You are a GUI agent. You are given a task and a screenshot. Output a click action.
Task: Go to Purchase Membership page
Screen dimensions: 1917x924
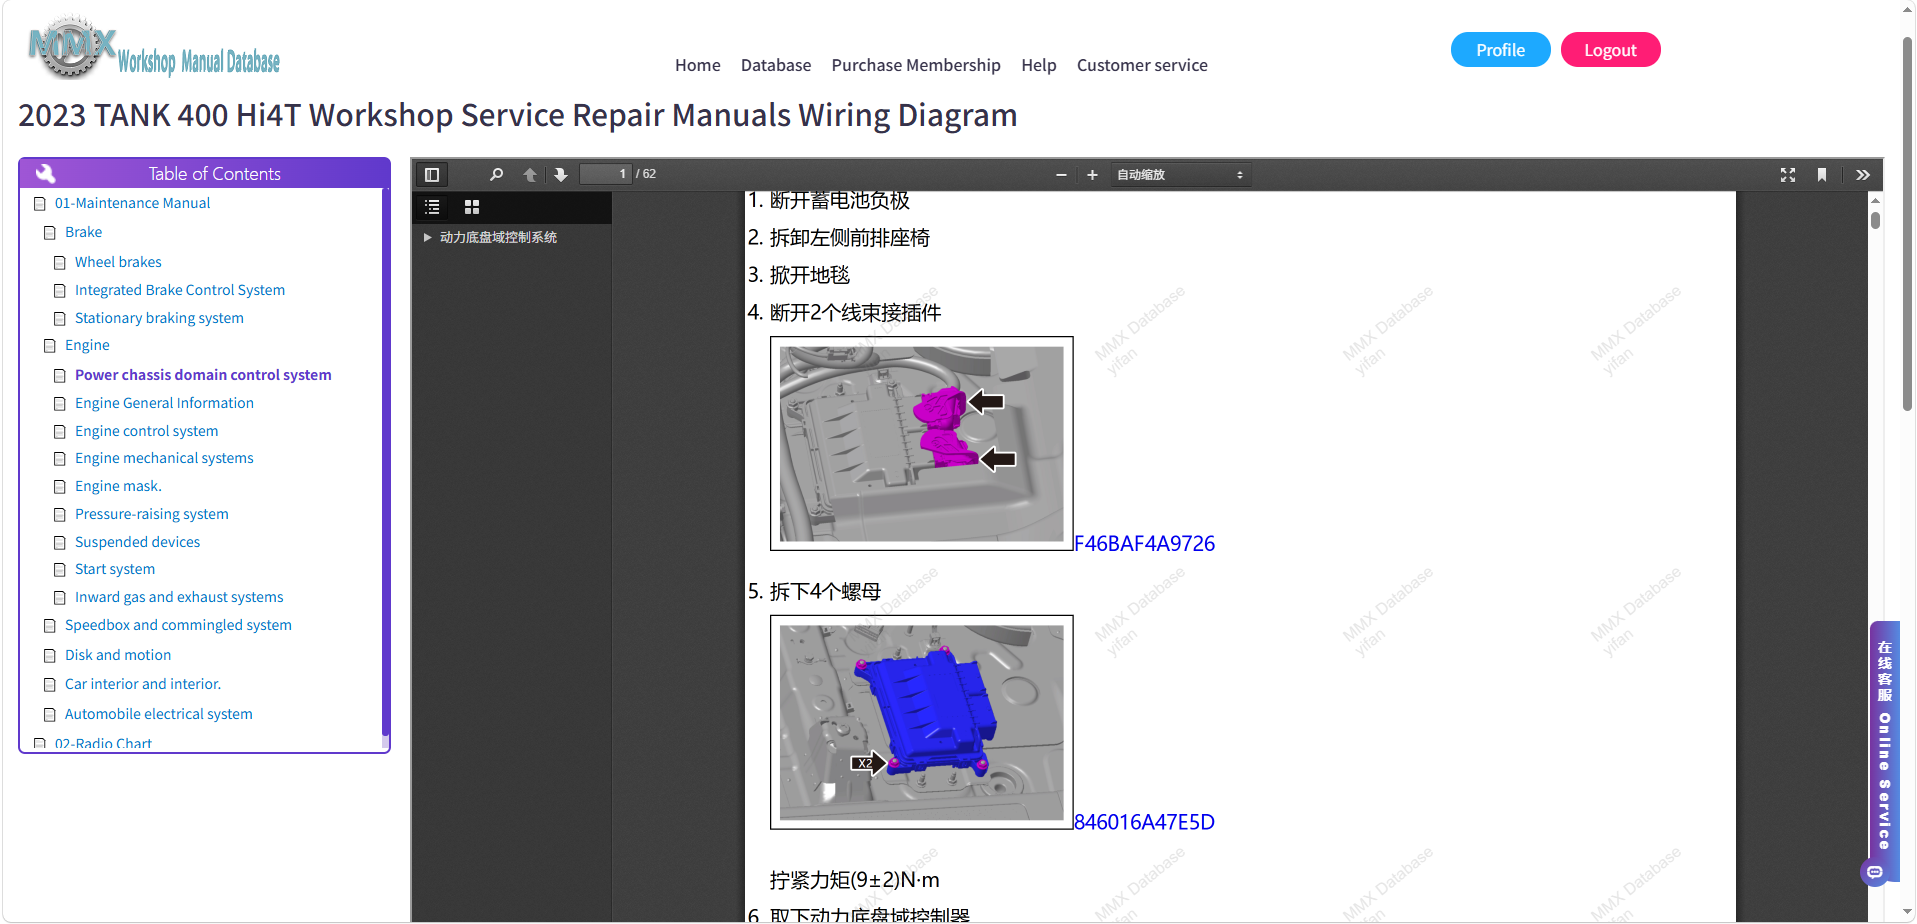tap(916, 65)
